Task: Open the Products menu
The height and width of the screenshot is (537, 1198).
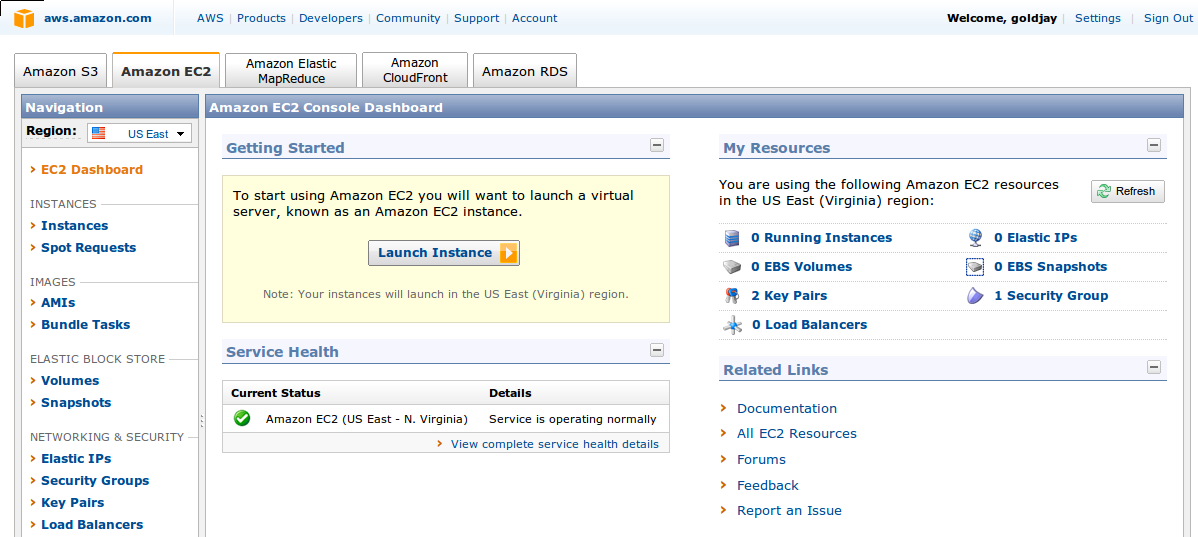Action: (261, 18)
